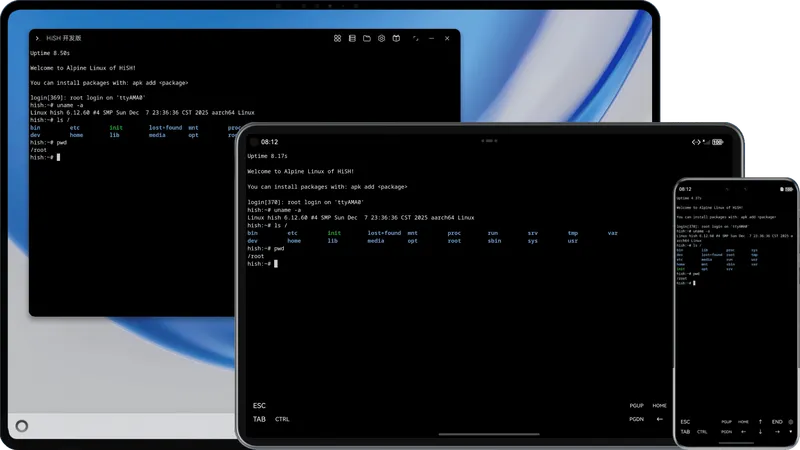This screenshot has width=800, height=450.
Task: Click 'hish:~# uname -a' line in PC terminal
Action: click(57, 105)
